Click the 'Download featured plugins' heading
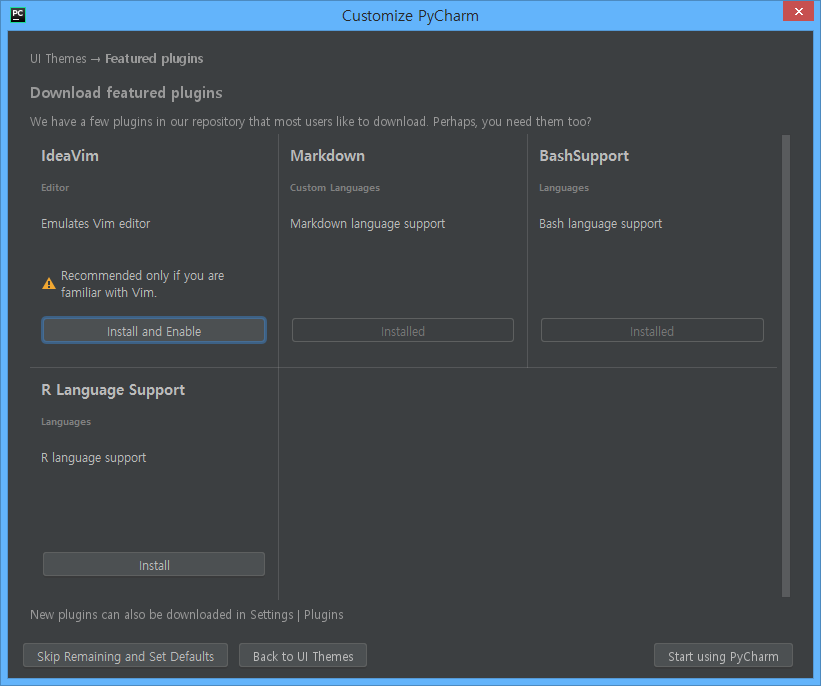This screenshot has height=686, width=821. pos(126,93)
